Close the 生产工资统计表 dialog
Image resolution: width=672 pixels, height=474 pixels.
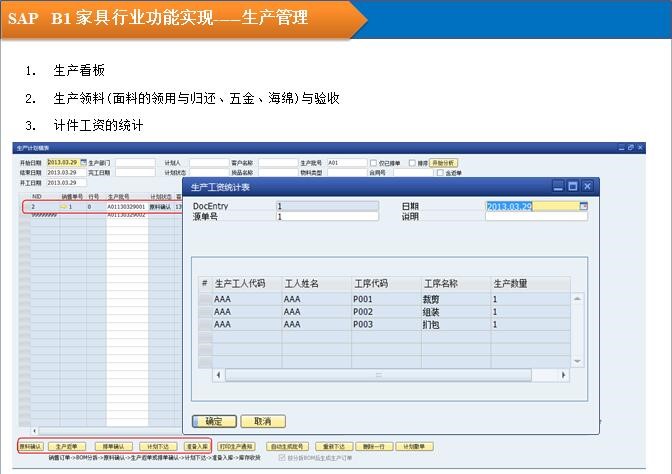[x=588, y=187]
